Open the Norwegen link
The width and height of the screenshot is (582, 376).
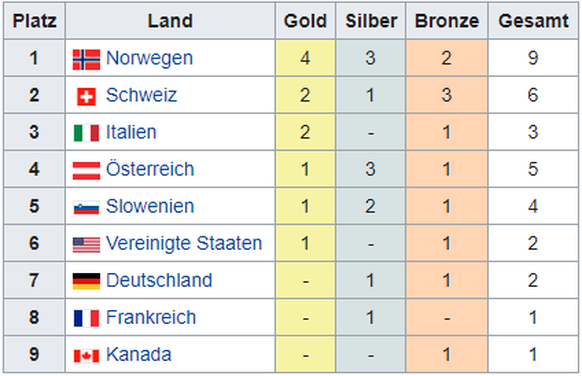point(149,58)
